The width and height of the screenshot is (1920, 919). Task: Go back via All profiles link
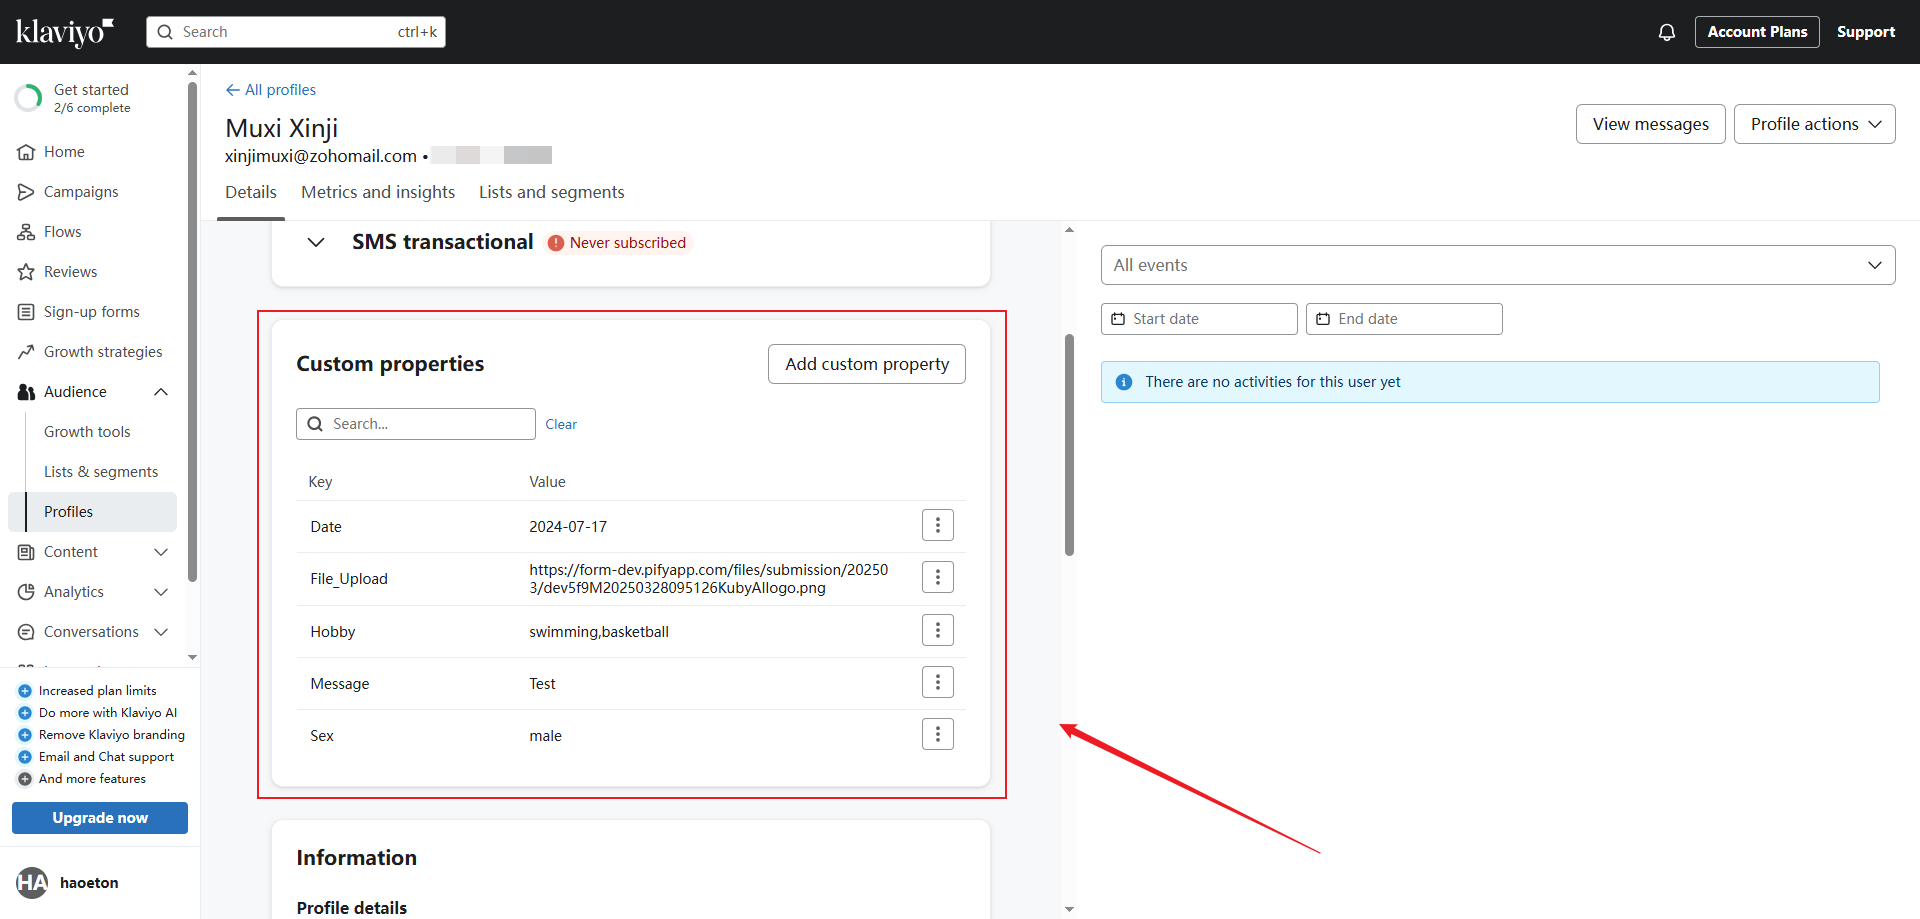pos(270,90)
